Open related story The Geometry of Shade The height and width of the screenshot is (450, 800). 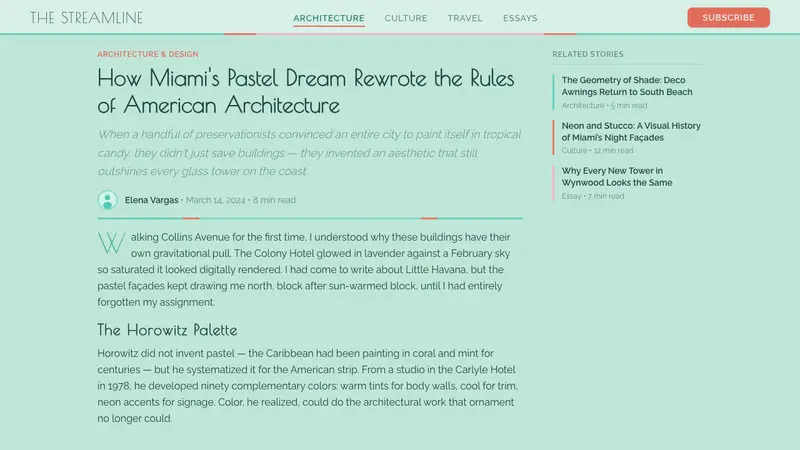627,86
